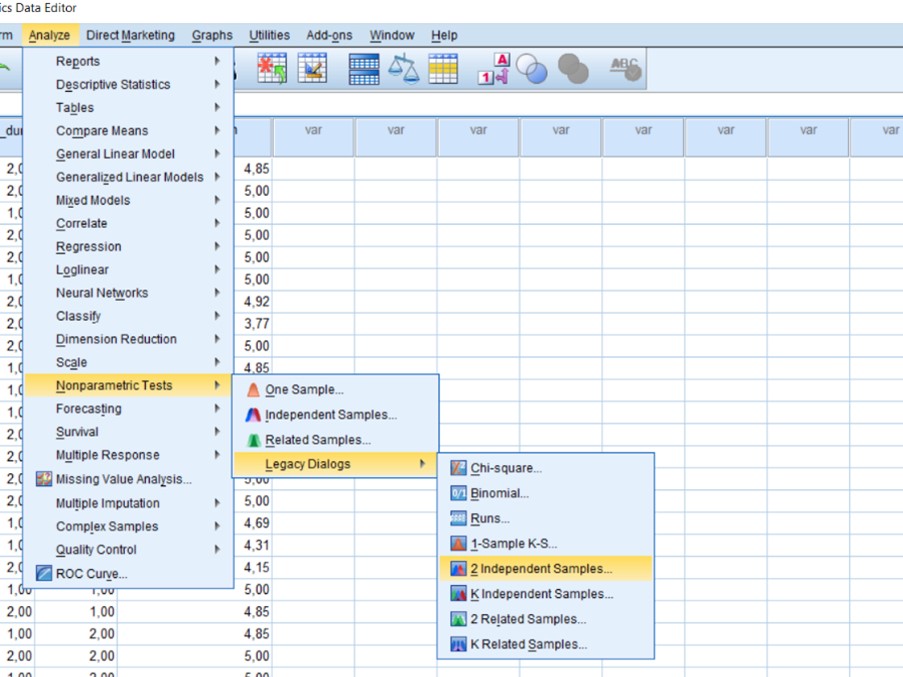Screen dimensions: 903x677
Task: Open the Graphs menu in menu bar
Action: (212, 35)
